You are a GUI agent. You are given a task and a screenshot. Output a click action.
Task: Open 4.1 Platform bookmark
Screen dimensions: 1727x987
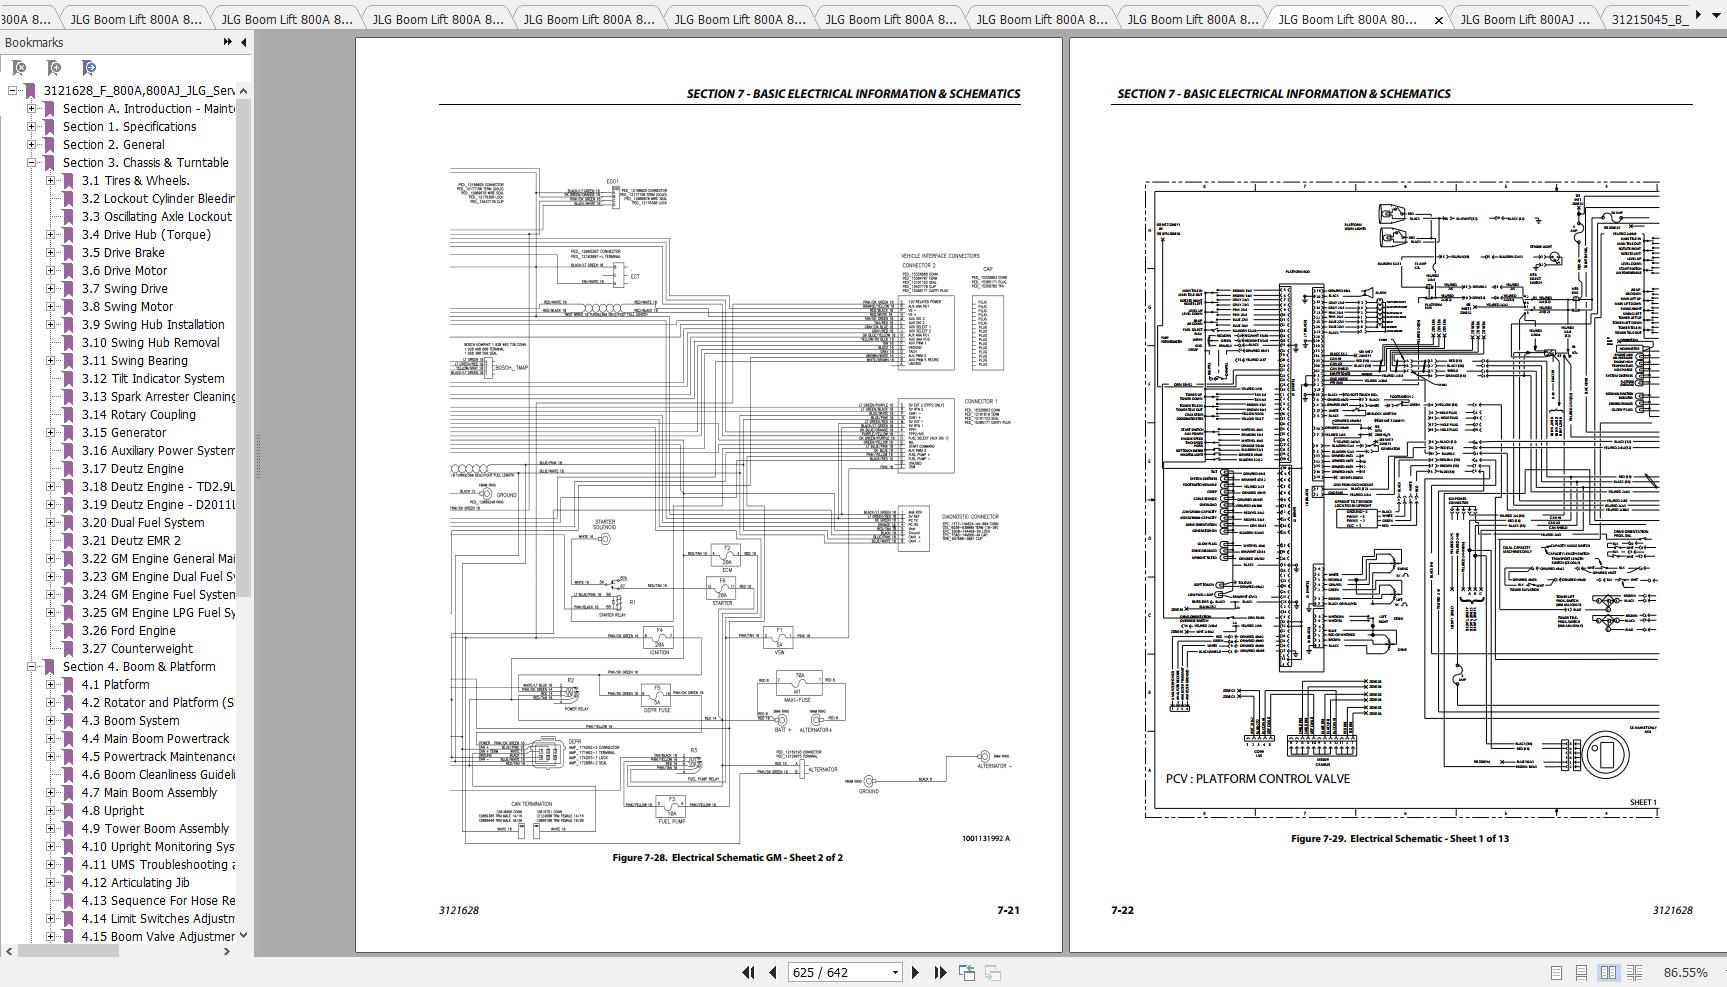pos(115,685)
